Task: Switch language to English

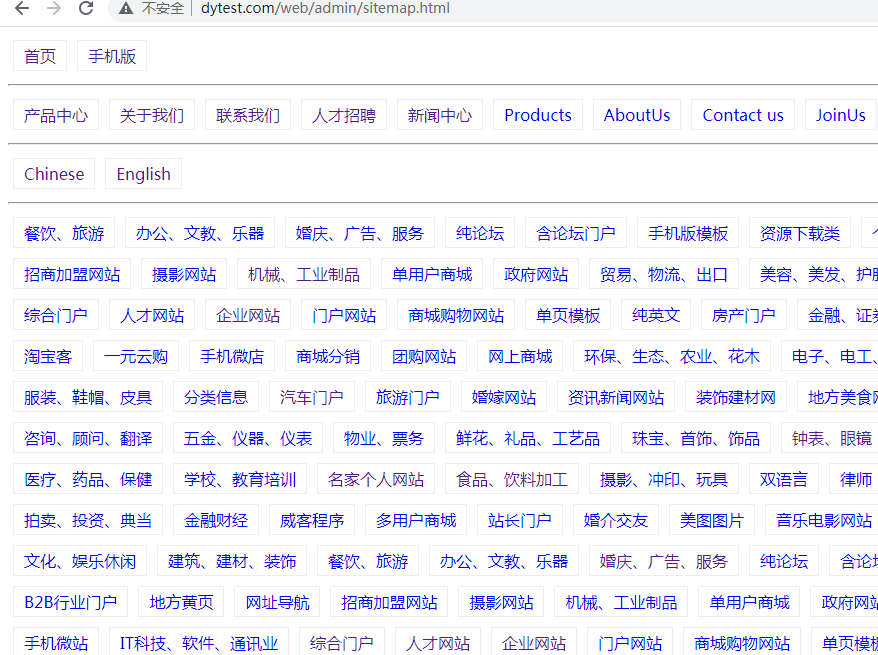Action: 142,174
